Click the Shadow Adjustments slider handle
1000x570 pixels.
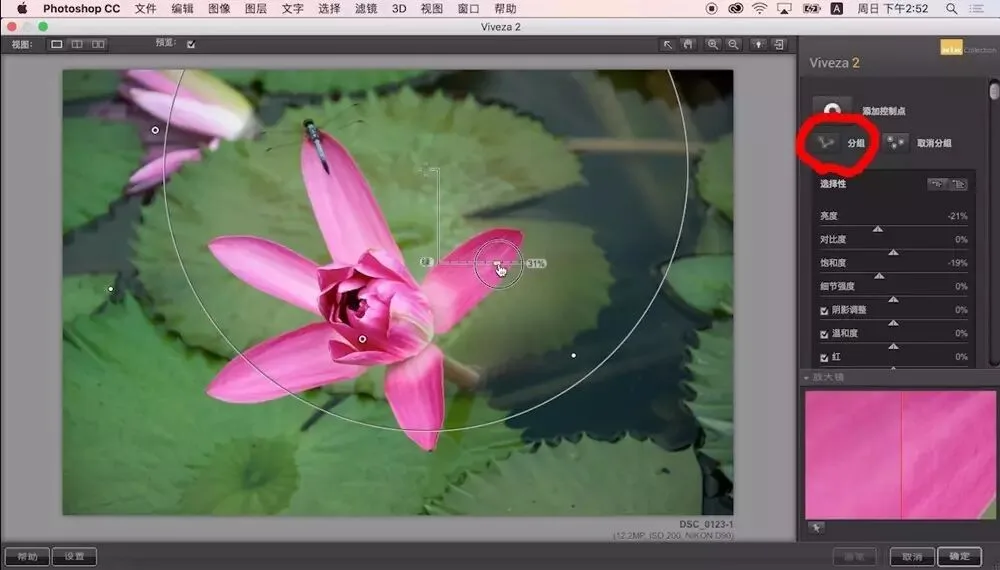pos(893,323)
